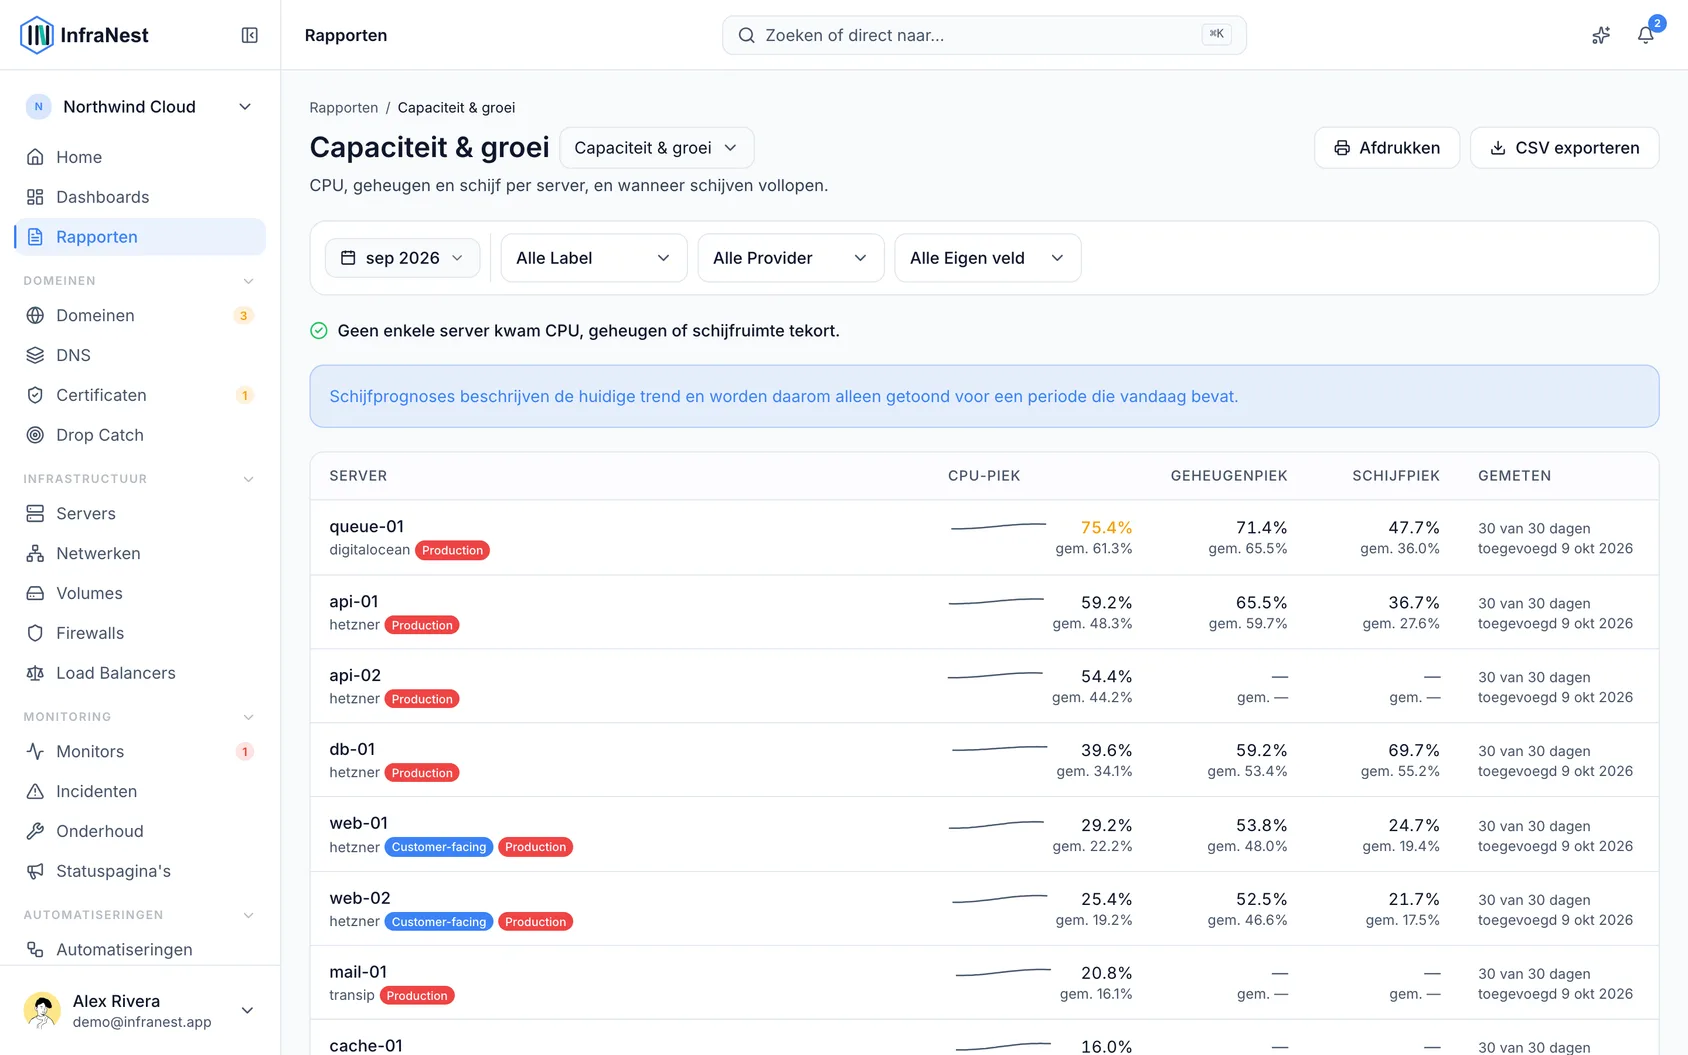Click CSV exporteren button
Screen dimensions: 1688x1055
[x=1564, y=148]
